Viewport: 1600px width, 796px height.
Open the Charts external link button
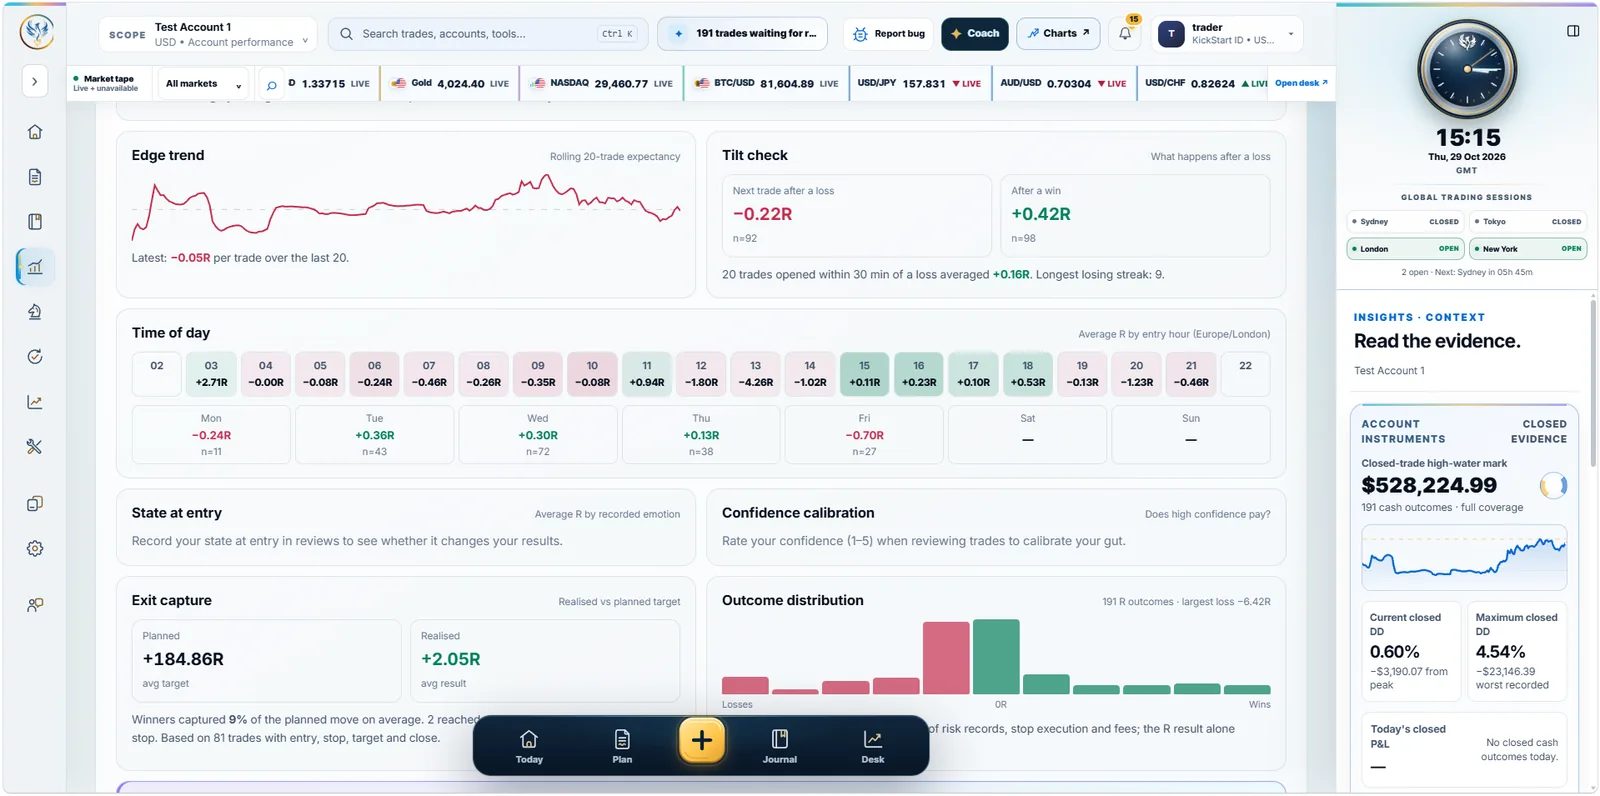point(1058,34)
